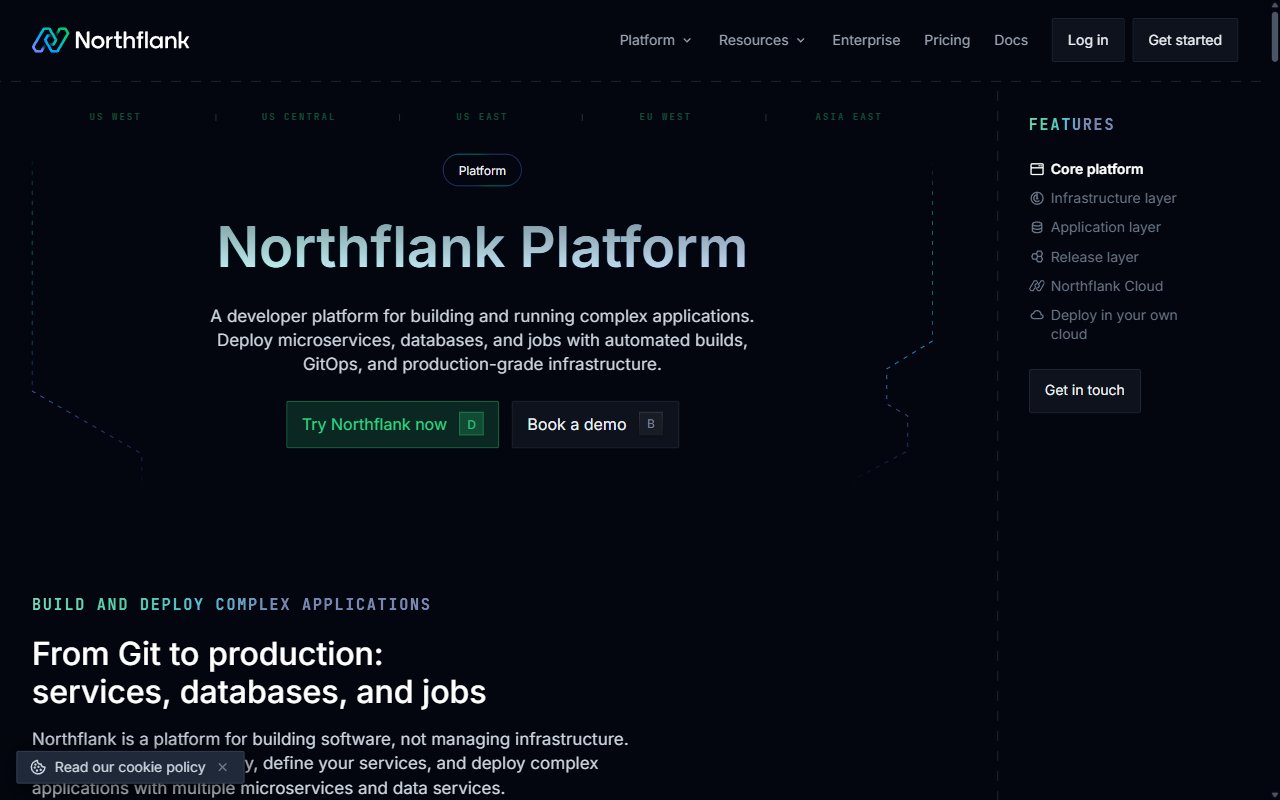Click the Get in touch button
Image resolution: width=1280 pixels, height=800 pixels.
1085,391
